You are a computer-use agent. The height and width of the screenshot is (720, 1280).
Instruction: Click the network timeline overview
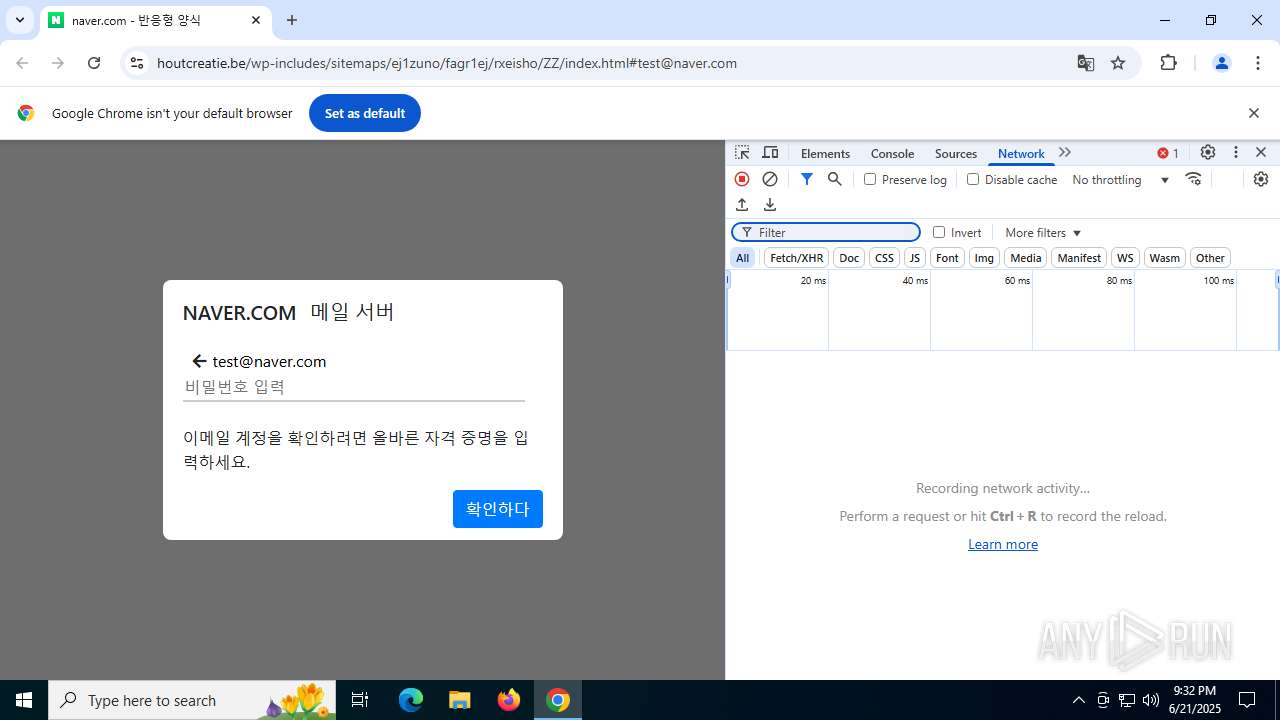point(1003,310)
